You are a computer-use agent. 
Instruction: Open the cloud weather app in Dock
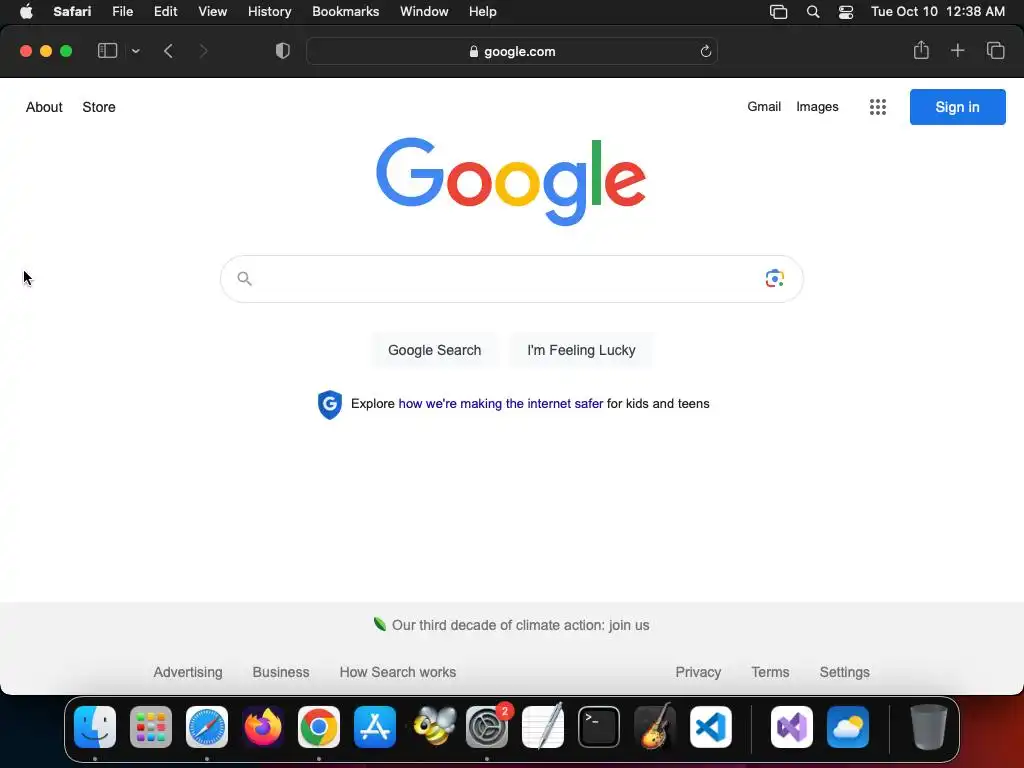[848, 727]
